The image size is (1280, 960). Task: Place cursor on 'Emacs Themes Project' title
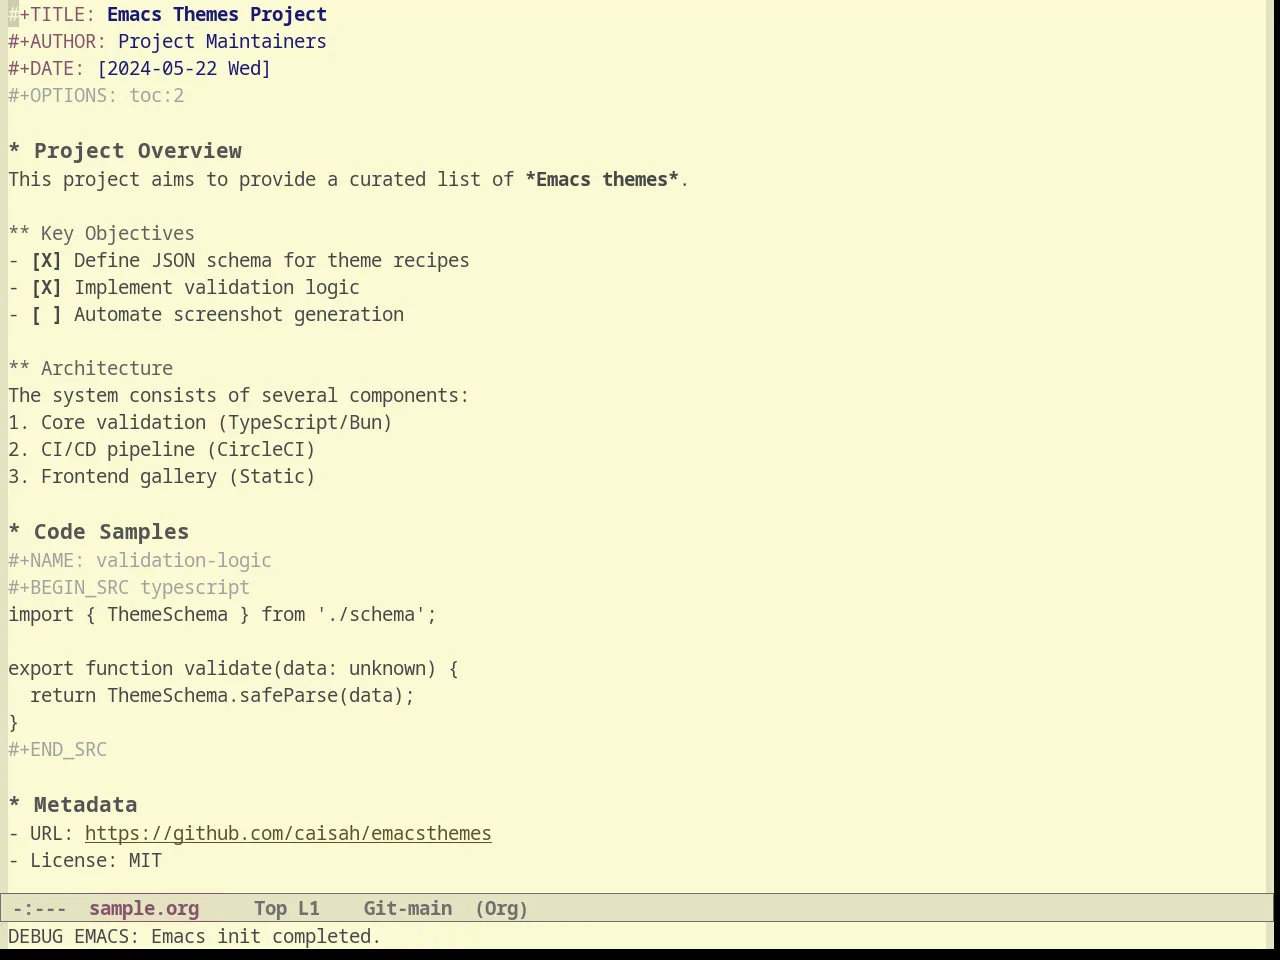(x=217, y=15)
